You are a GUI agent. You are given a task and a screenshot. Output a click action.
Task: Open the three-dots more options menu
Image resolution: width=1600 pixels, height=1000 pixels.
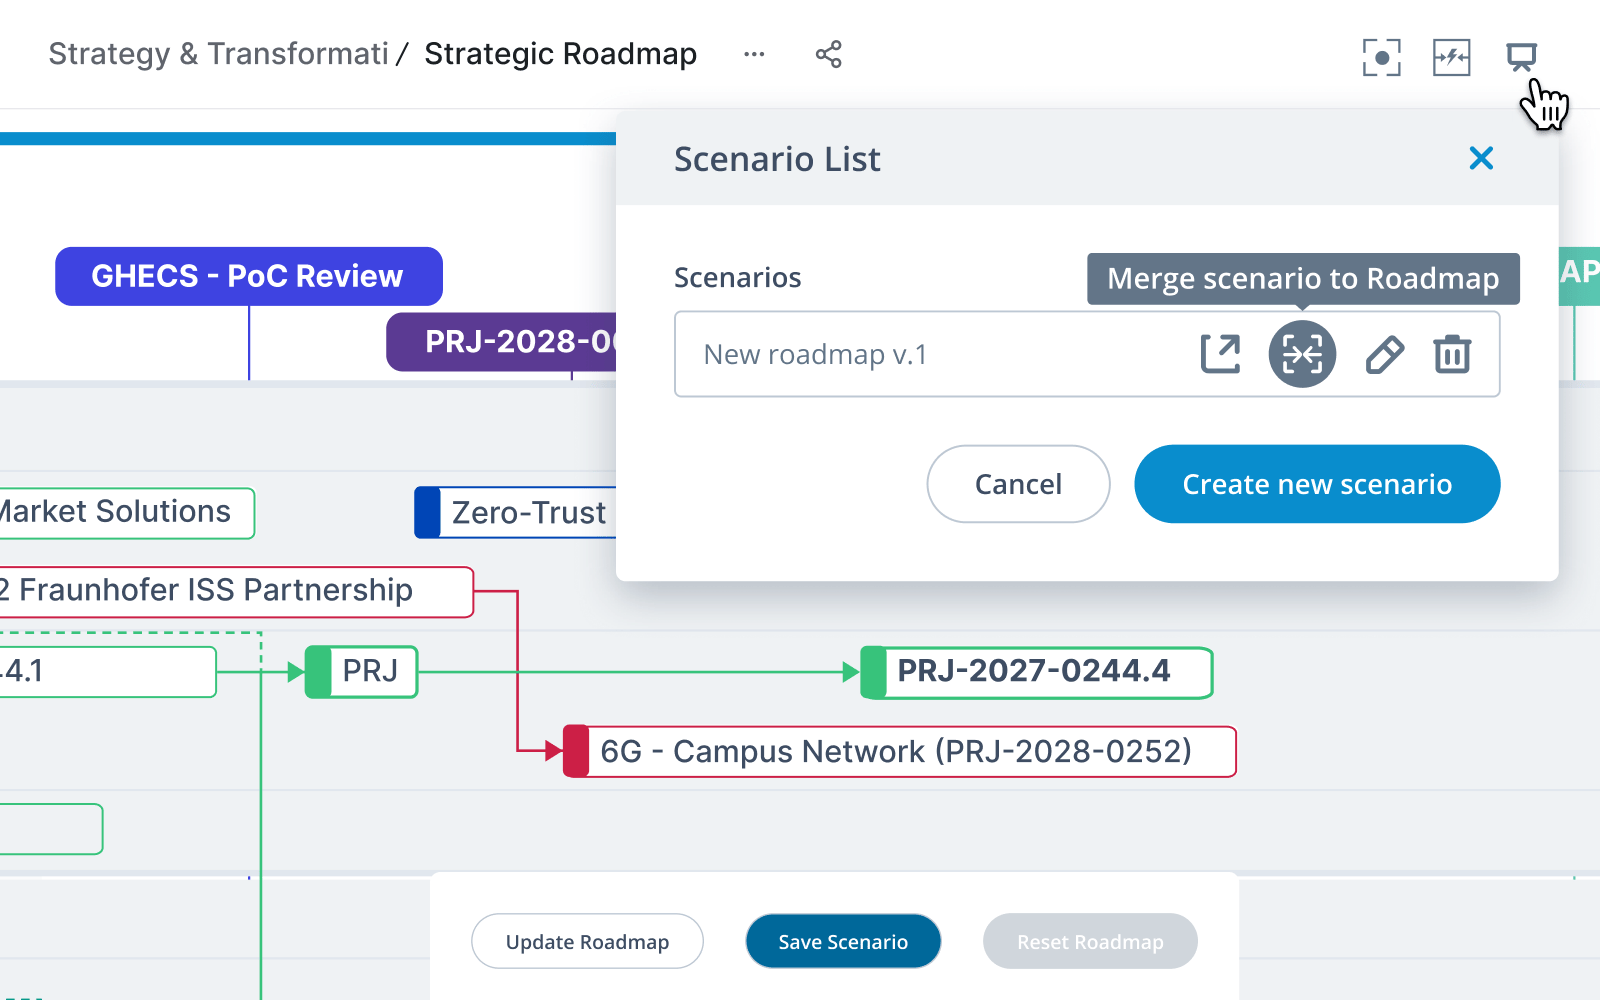[x=754, y=54]
